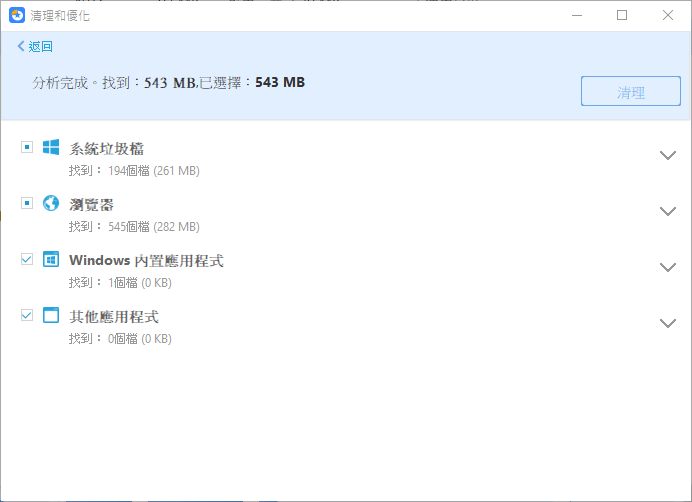Viewport: 692px width, 502px height.
Task: Toggle the 系統垃圾檔 checkbox
Action: tap(26, 147)
